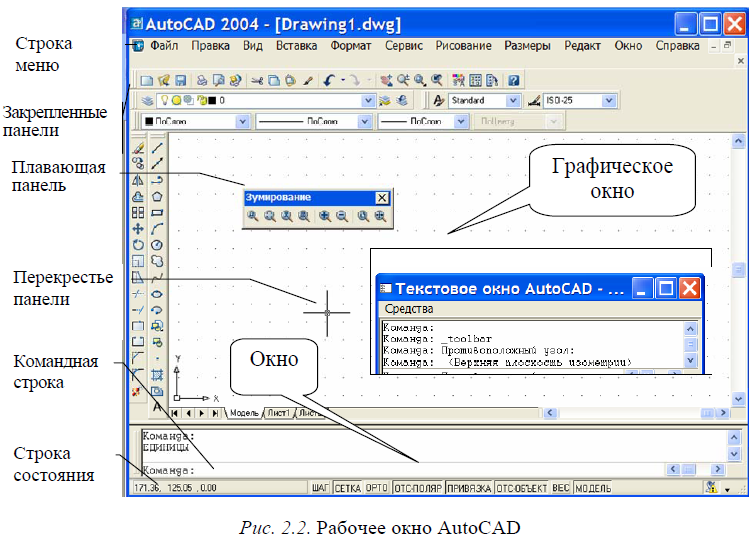Open the color control dropdown
Image resolution: width=756 pixels, height=538 pixels.
(243, 121)
